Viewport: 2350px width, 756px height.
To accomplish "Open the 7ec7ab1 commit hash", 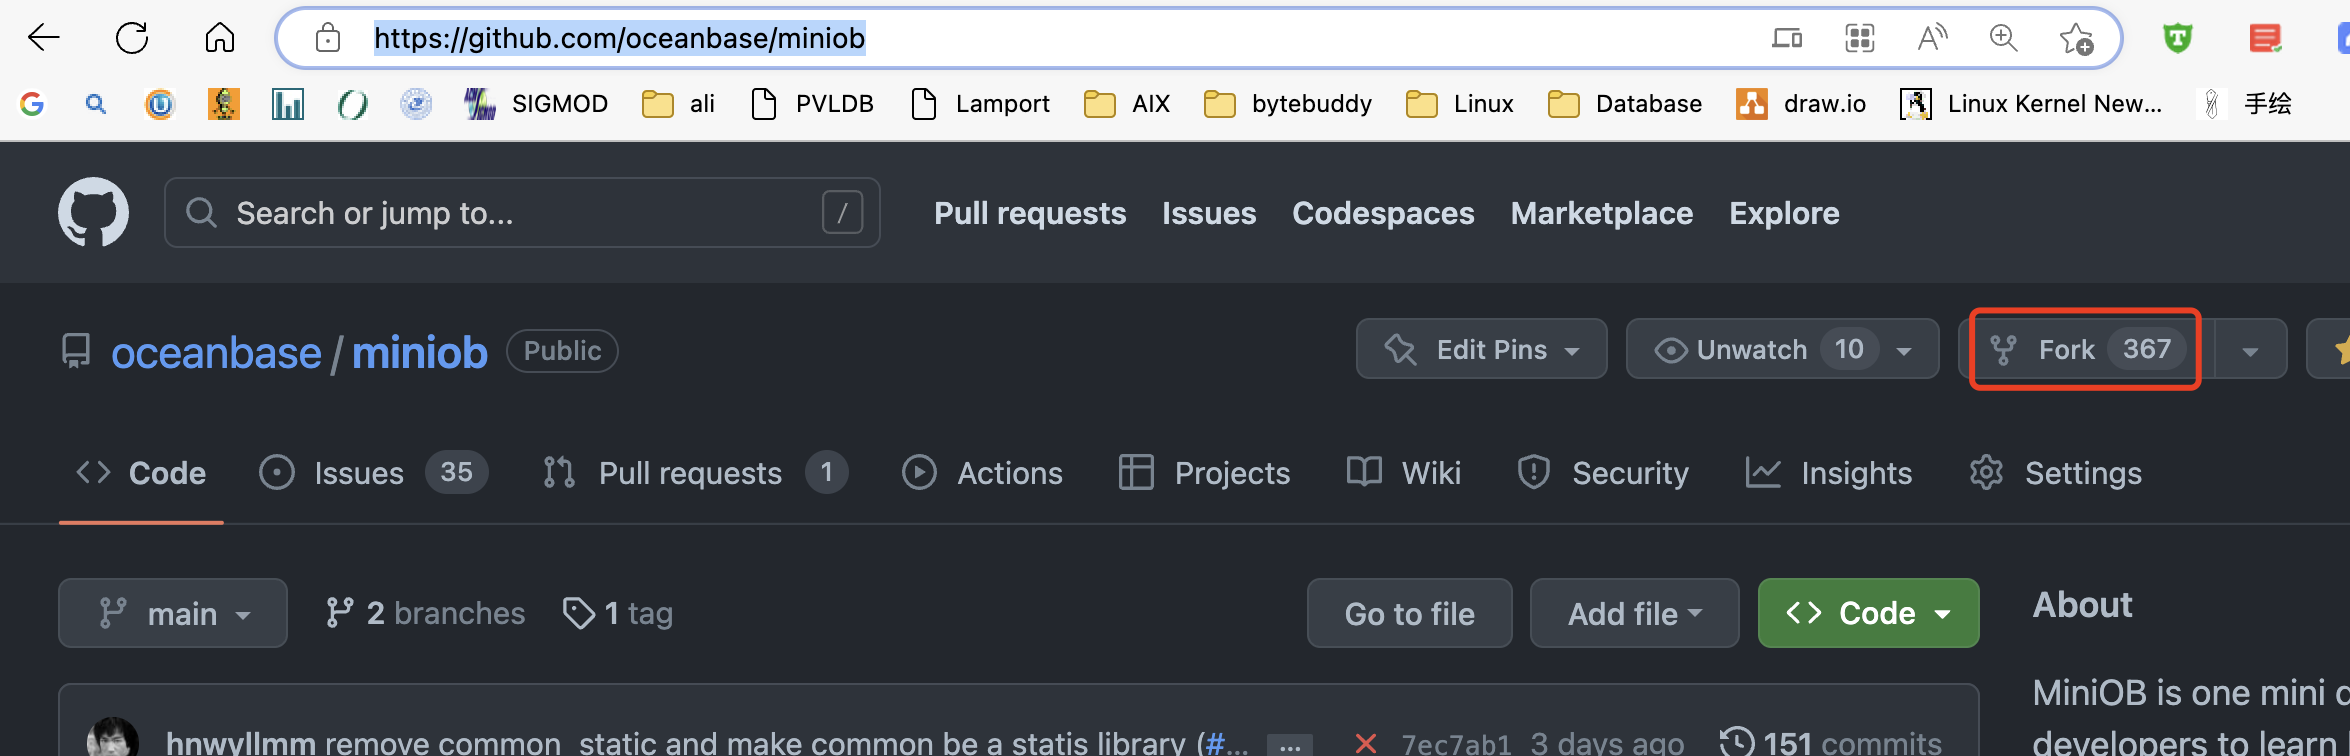I will pos(1456,744).
